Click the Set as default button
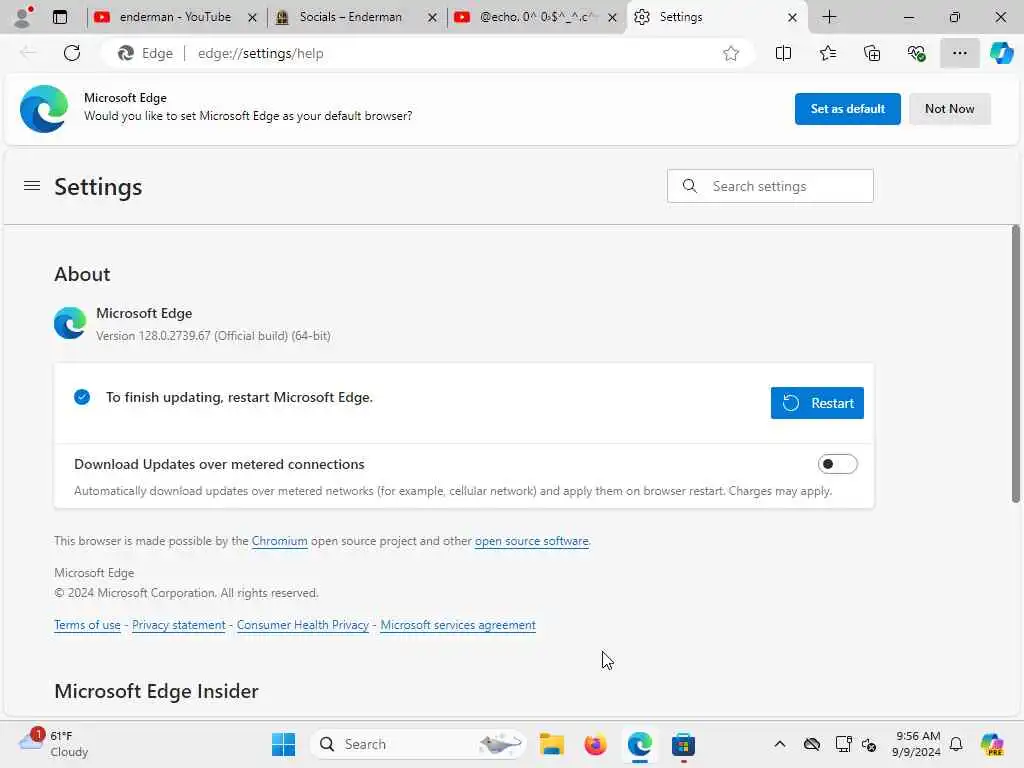The width and height of the screenshot is (1024, 768). (847, 109)
